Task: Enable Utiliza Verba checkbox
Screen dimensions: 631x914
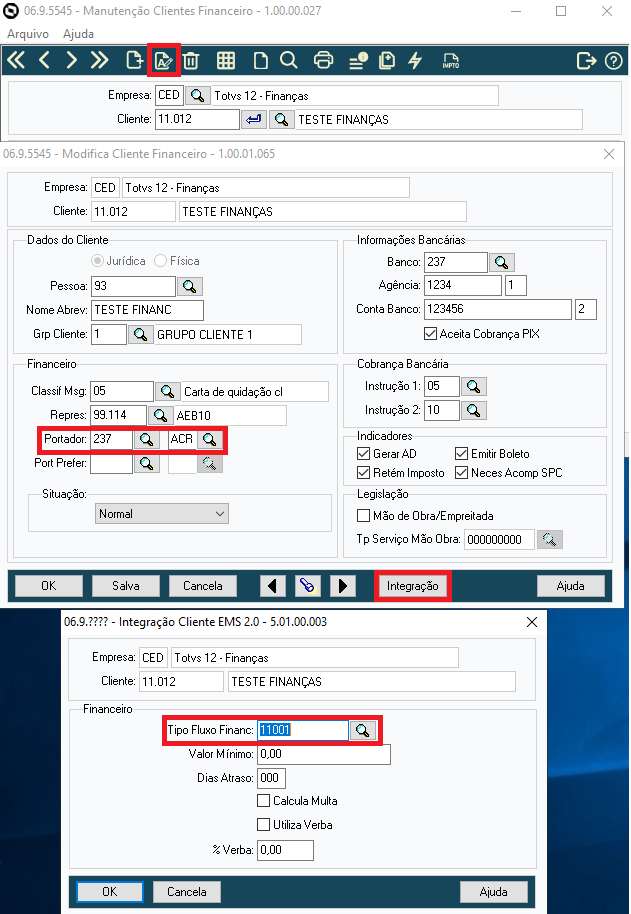Action: click(x=263, y=825)
